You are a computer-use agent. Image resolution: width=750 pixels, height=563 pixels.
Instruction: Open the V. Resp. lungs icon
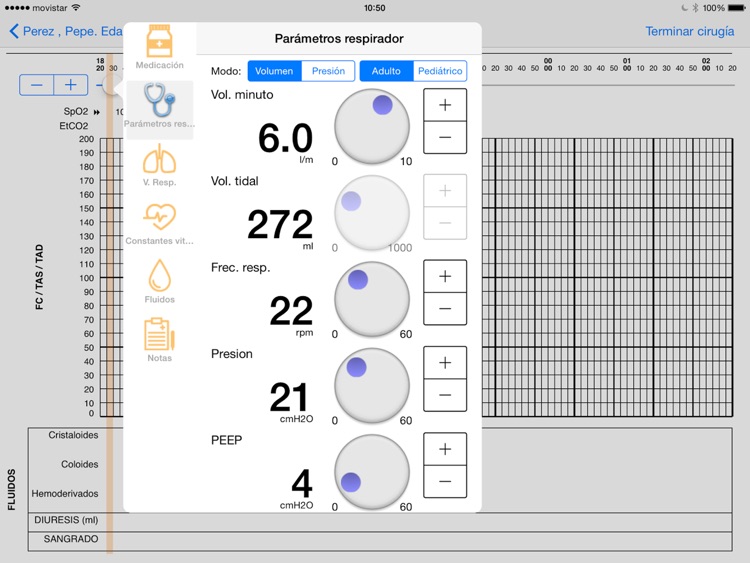(159, 158)
